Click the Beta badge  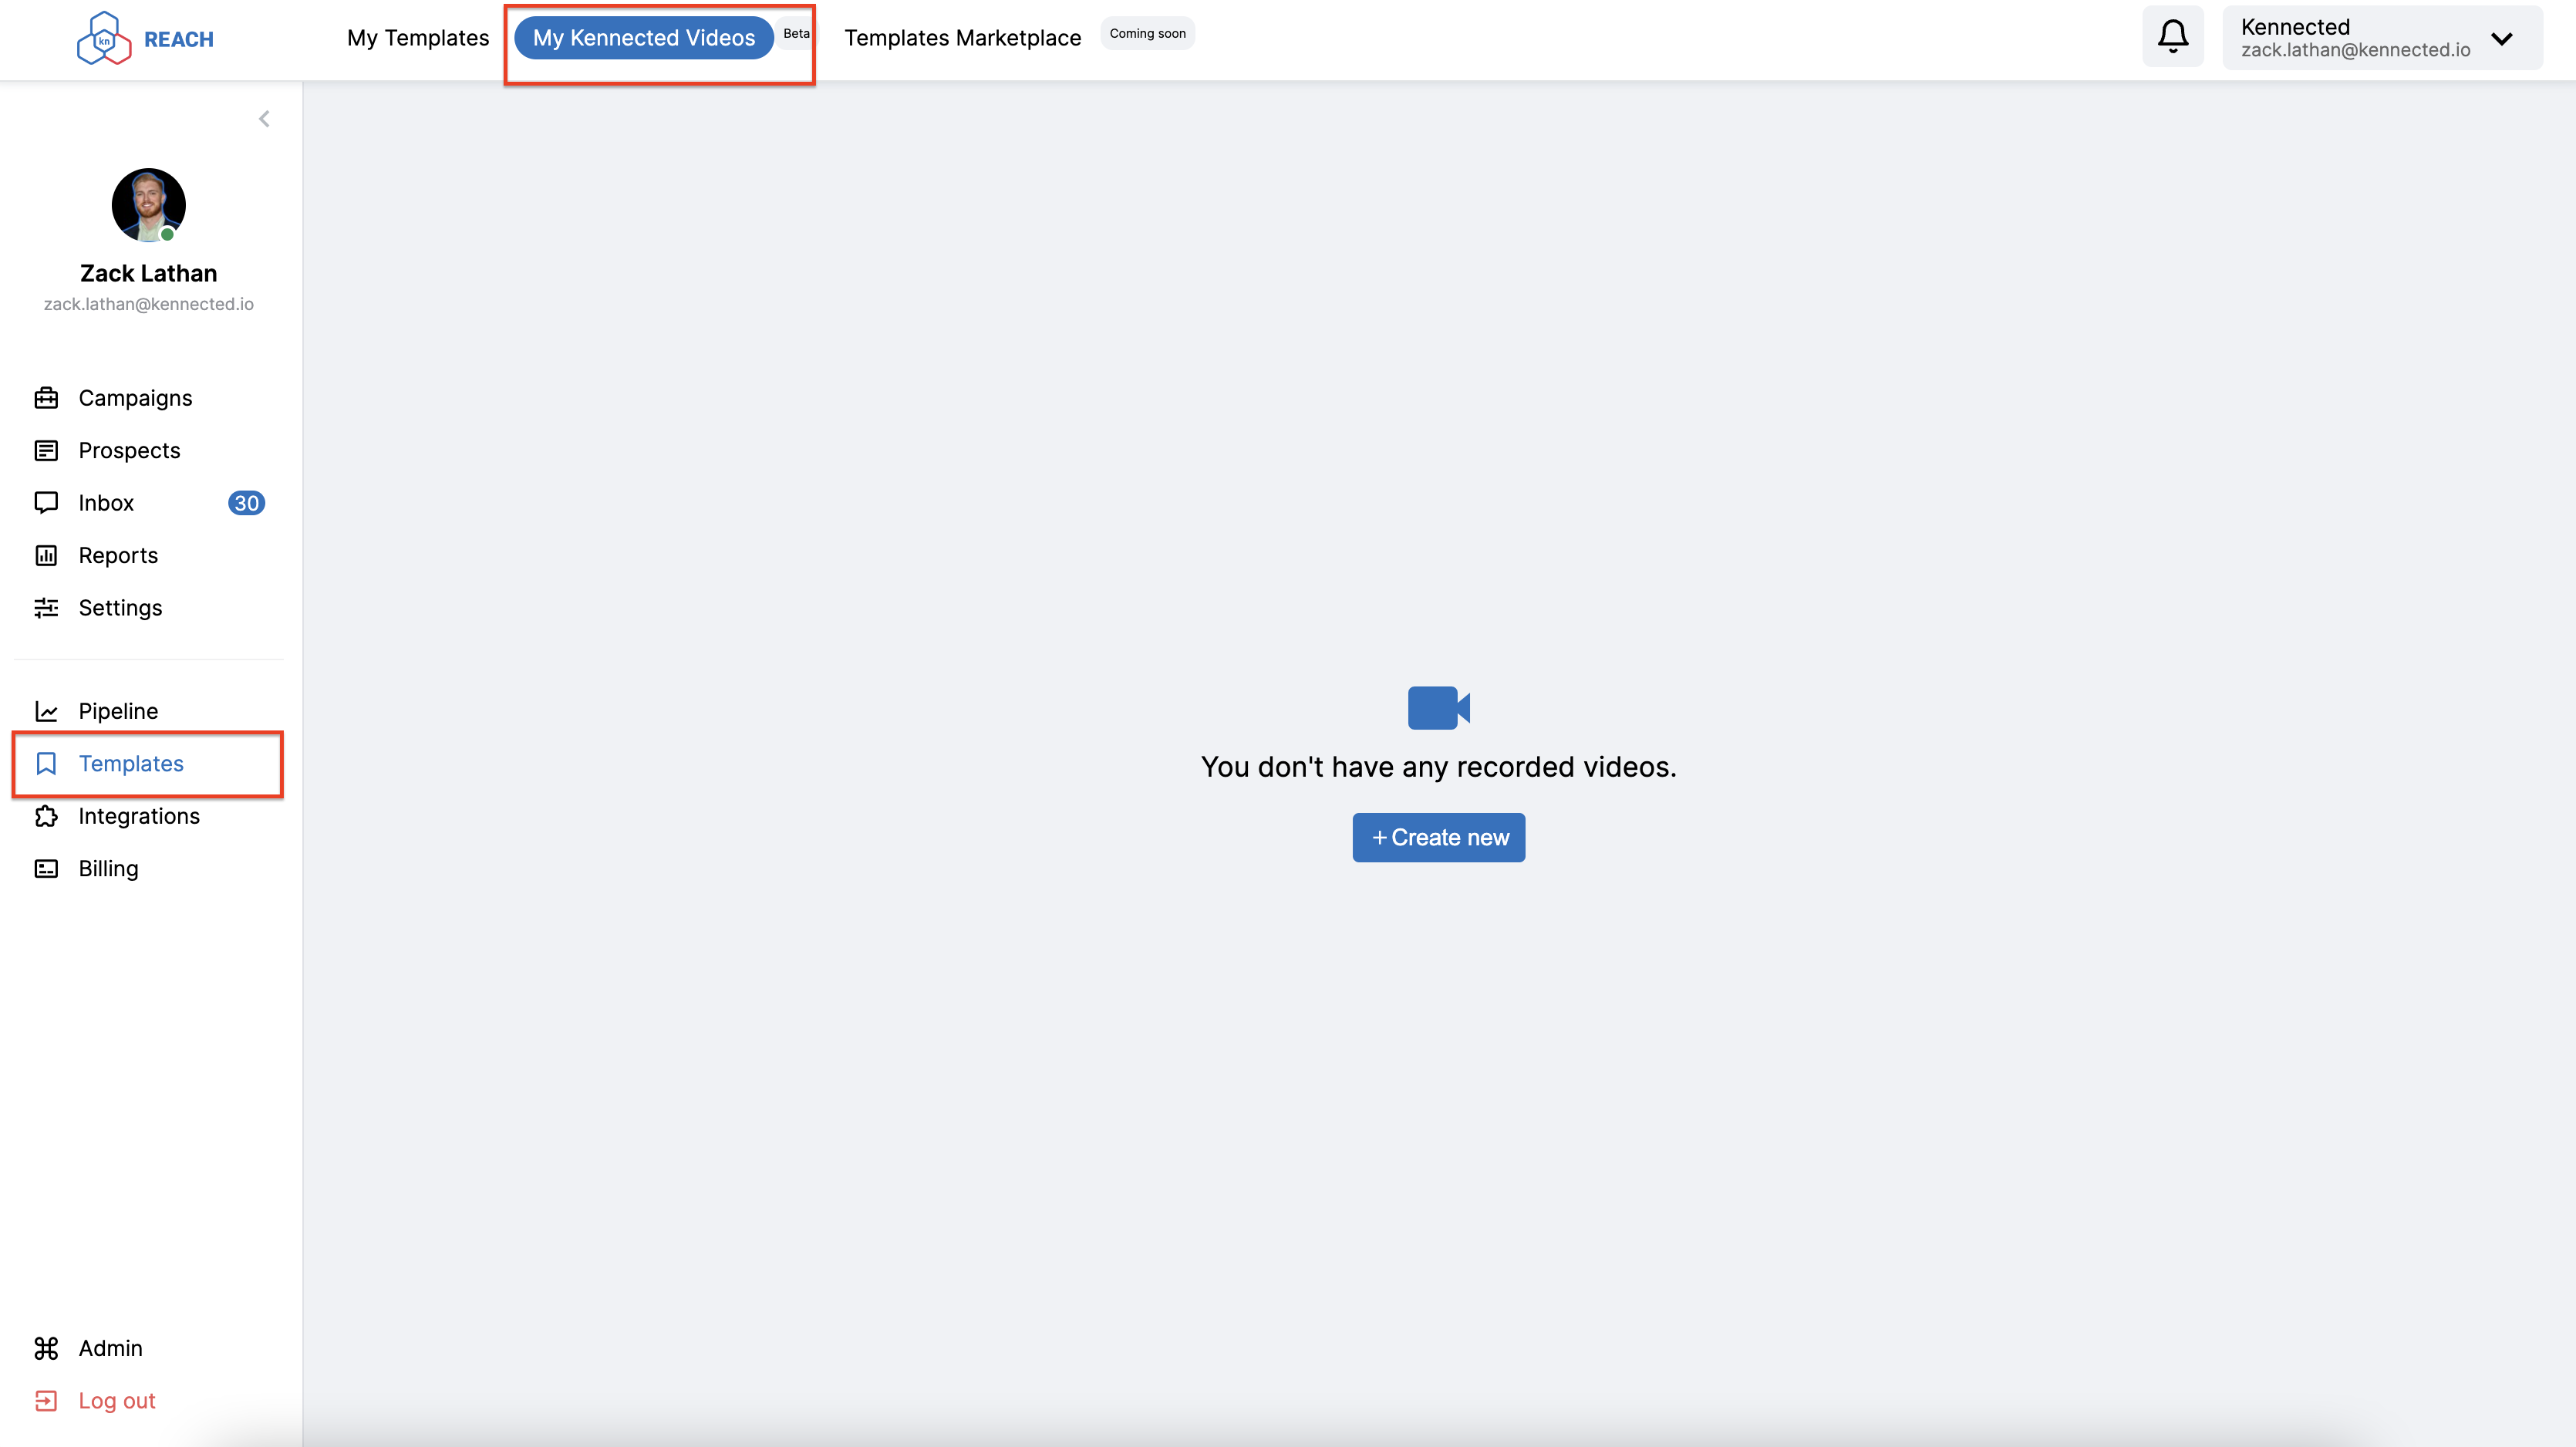click(796, 33)
